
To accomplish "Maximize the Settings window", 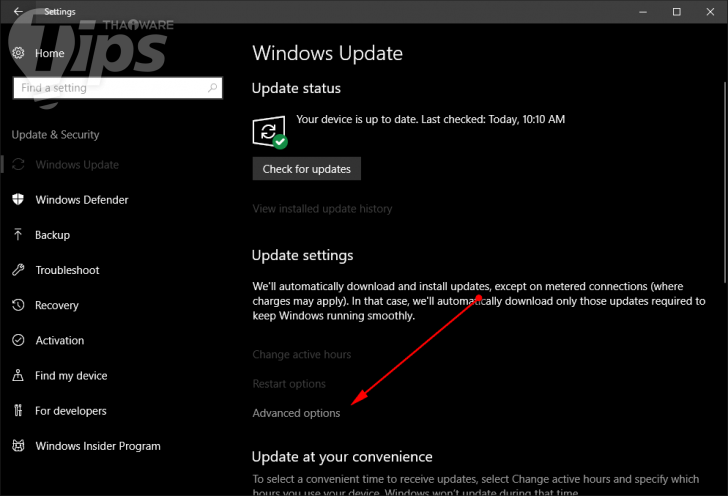I will [676, 12].
